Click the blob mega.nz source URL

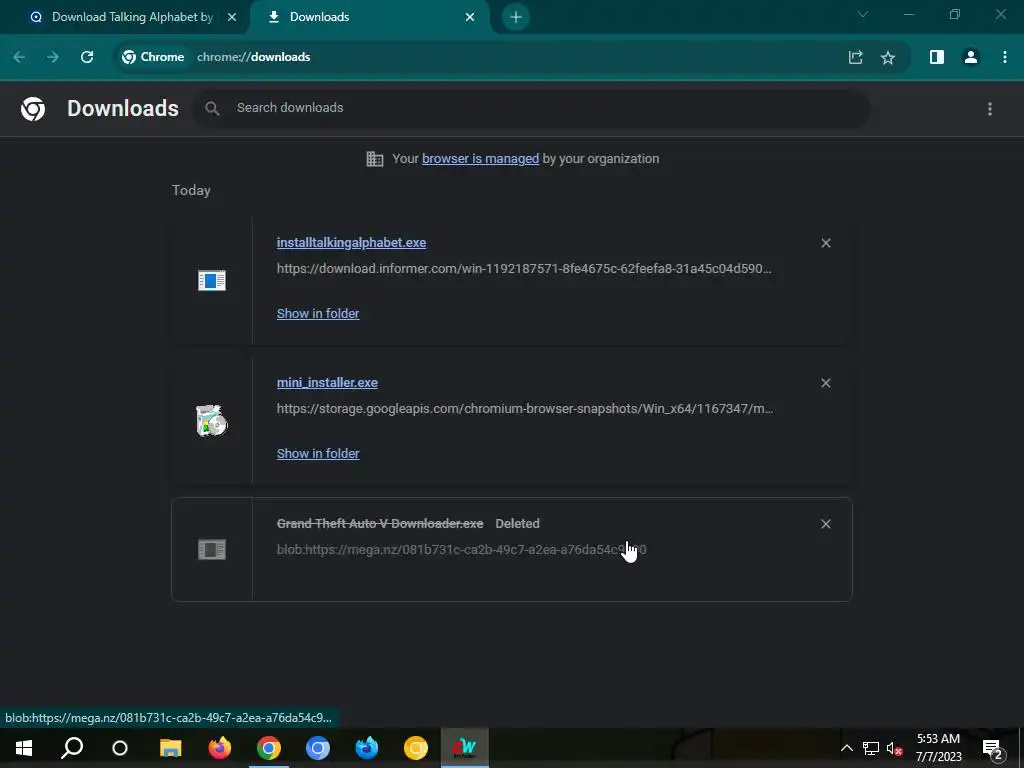tap(461, 550)
